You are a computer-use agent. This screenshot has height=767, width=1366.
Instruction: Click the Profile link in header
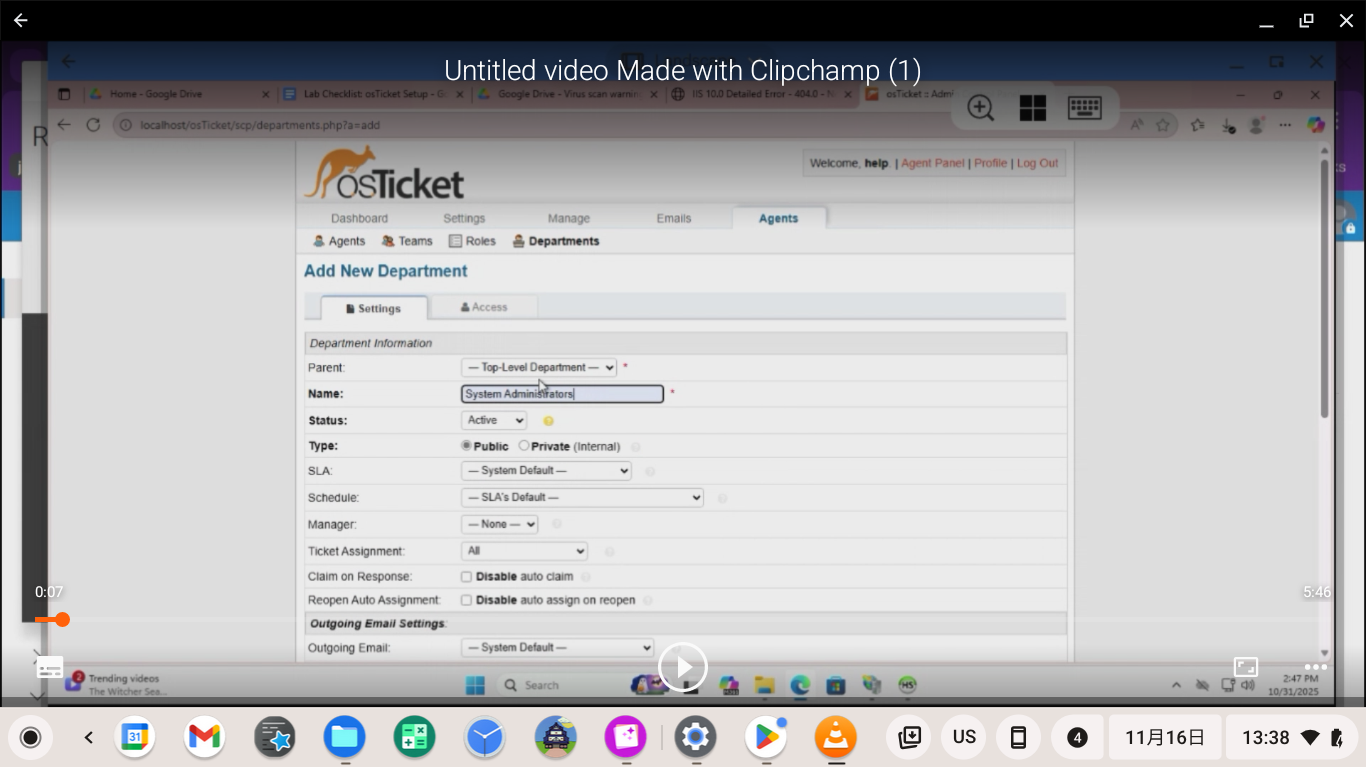991,163
